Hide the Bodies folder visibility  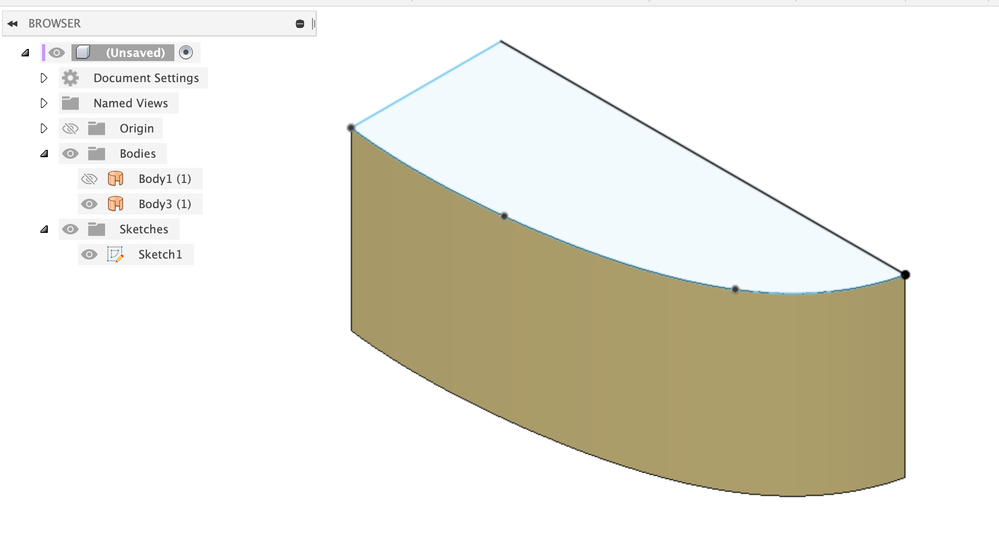[x=70, y=153]
